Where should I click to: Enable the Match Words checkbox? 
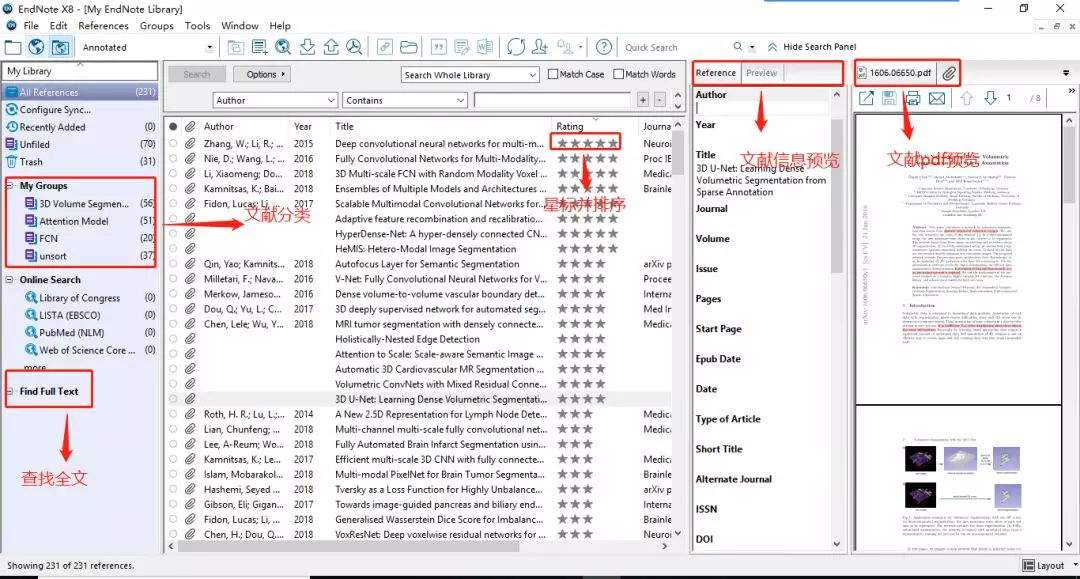[618, 74]
